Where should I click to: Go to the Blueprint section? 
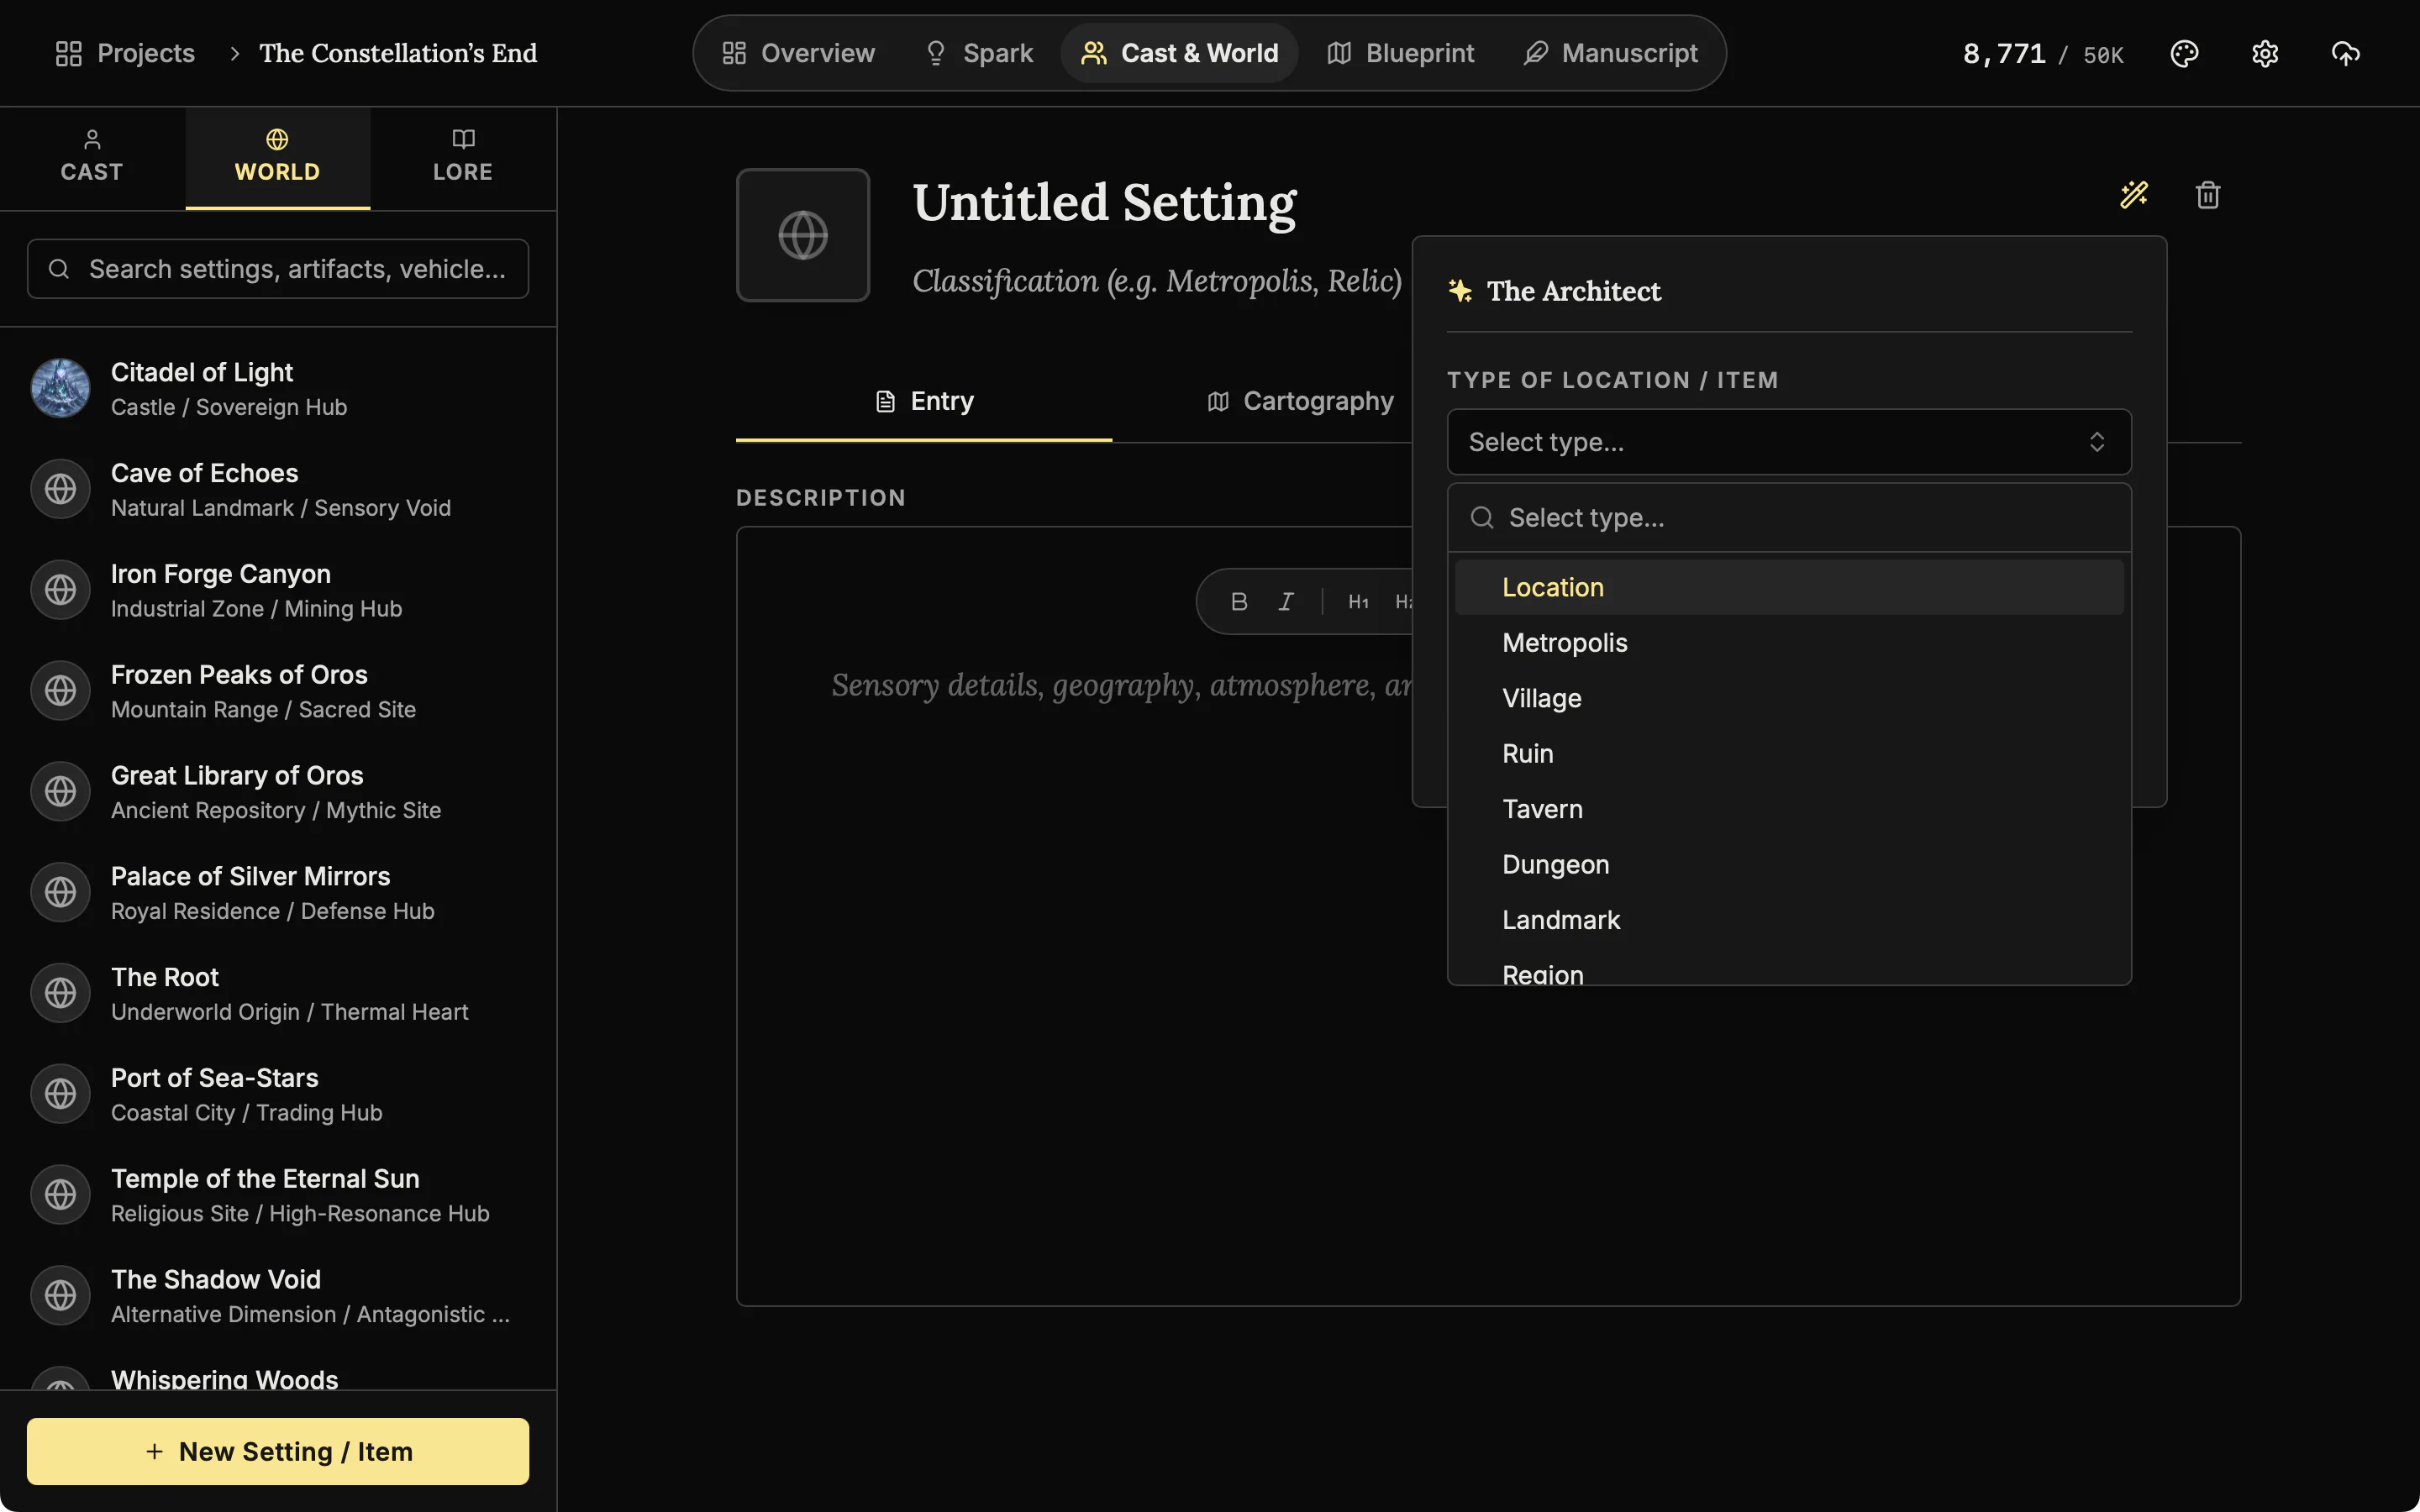pos(1400,53)
